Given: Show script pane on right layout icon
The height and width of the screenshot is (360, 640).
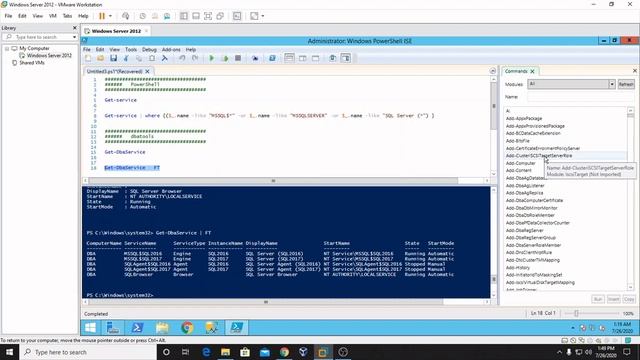Looking at the screenshot, I should click(302, 58).
